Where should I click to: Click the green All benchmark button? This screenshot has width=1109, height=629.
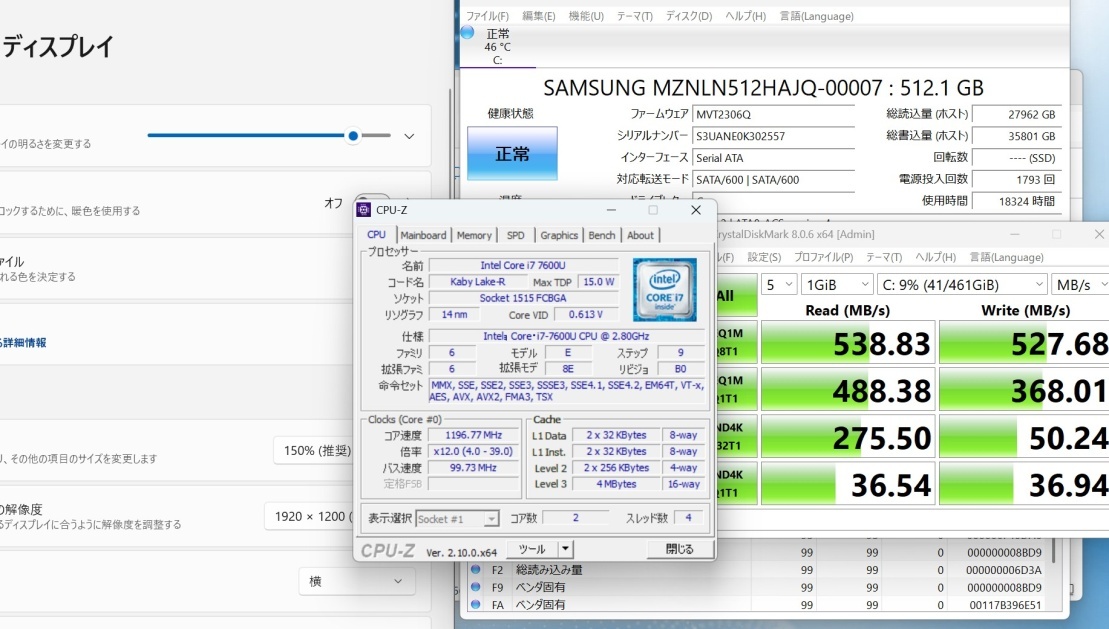pyautogui.click(x=736, y=295)
